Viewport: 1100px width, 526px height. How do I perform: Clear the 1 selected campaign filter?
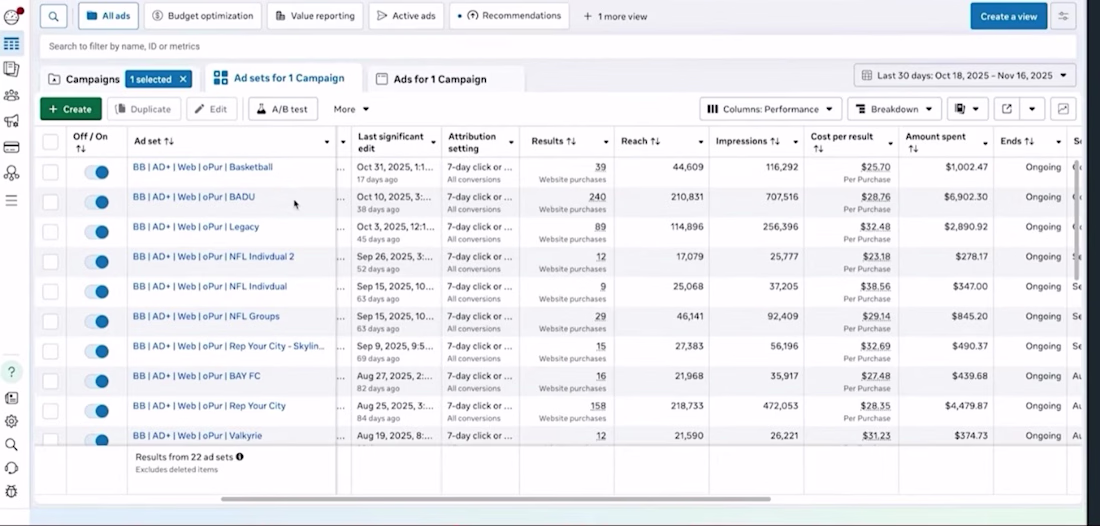point(183,79)
